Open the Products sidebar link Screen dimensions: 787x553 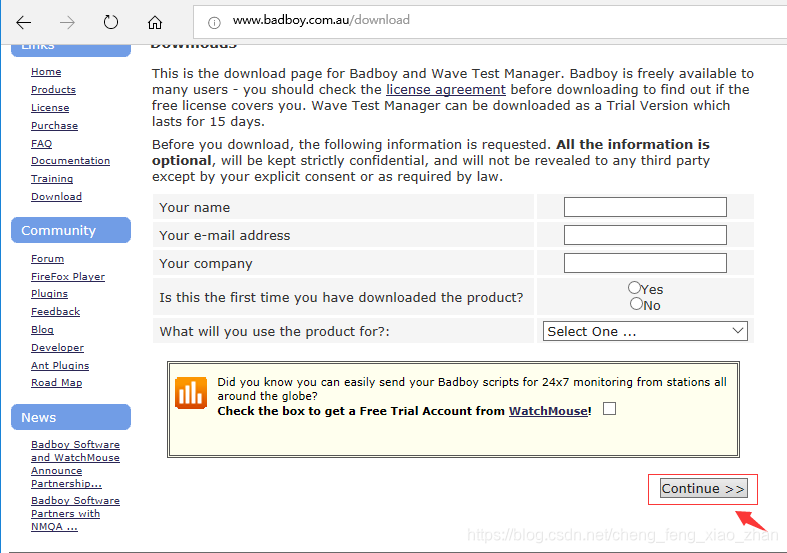click(53, 90)
